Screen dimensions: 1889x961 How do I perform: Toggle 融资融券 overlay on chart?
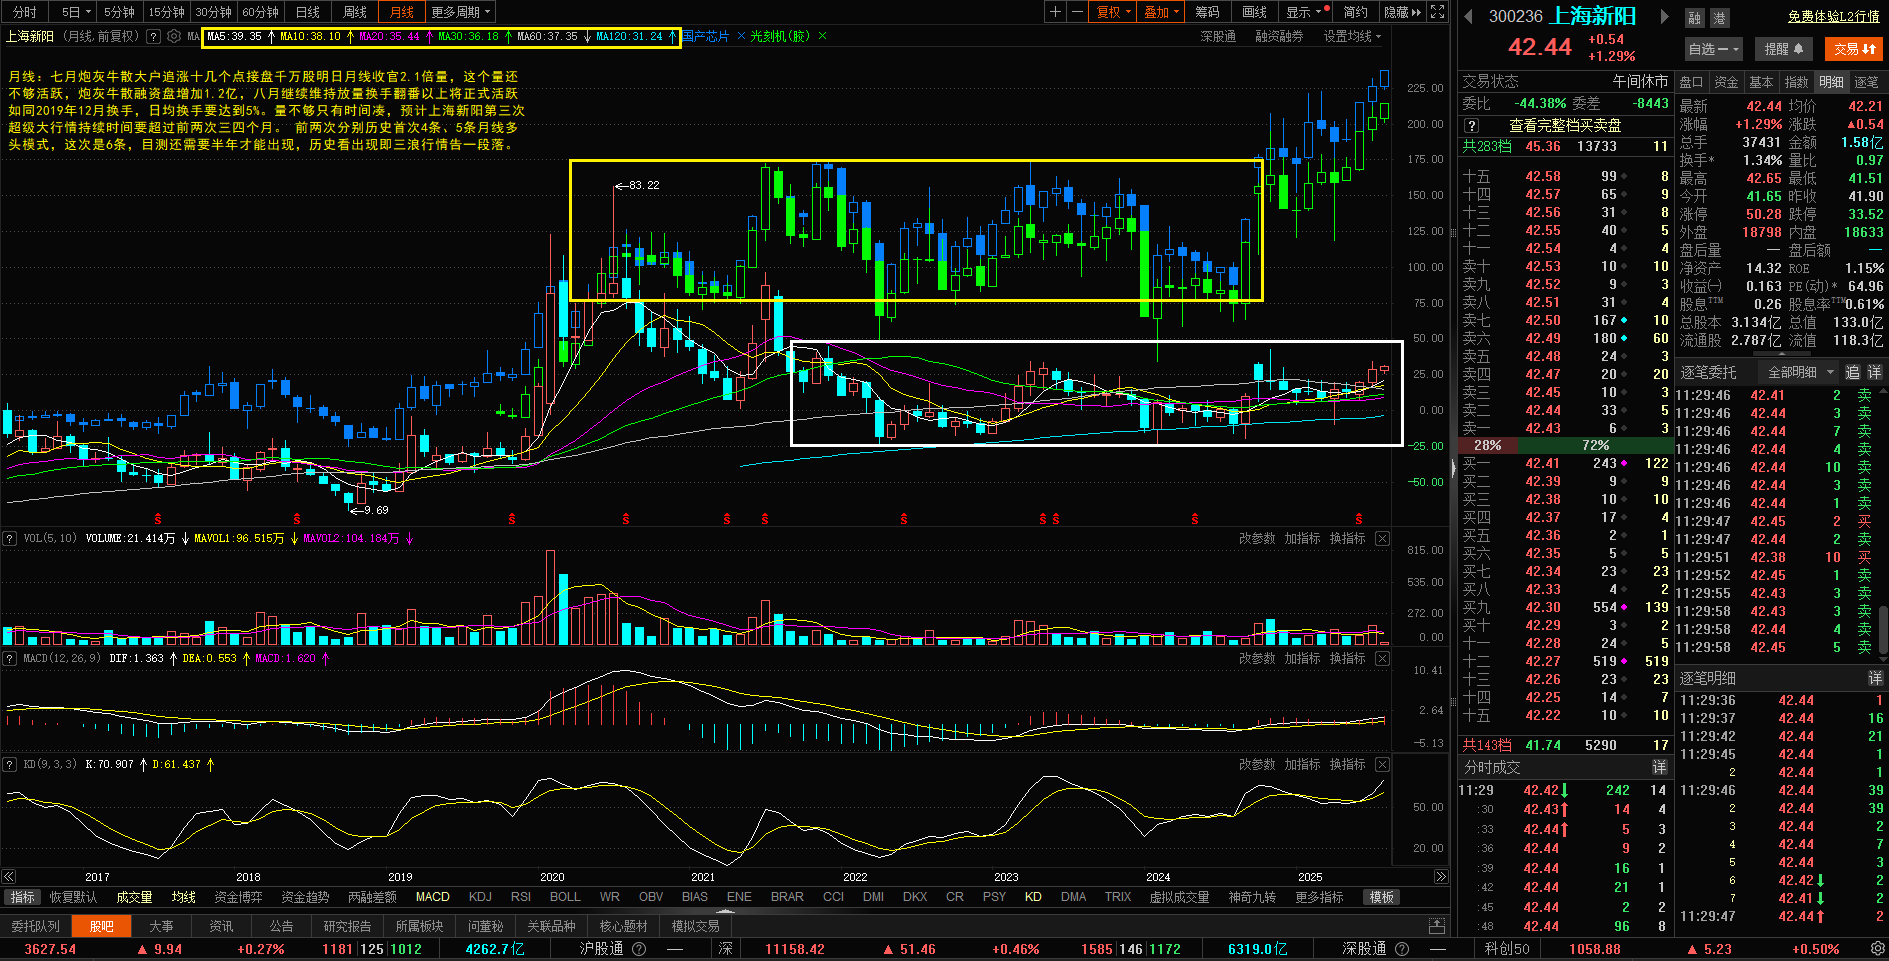1279,36
